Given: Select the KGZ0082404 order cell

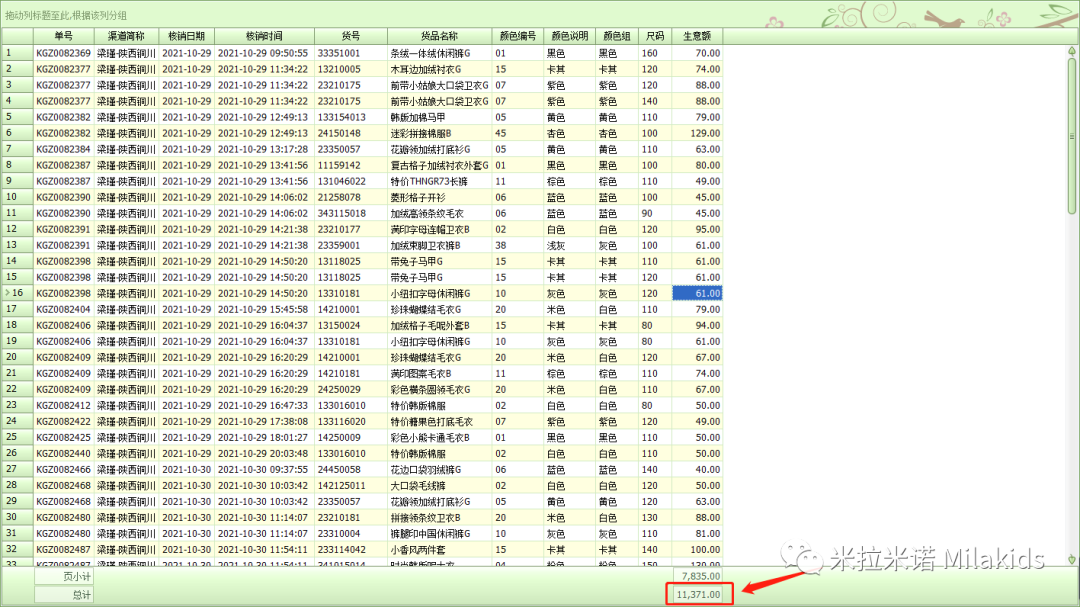Looking at the screenshot, I should (x=63, y=309).
